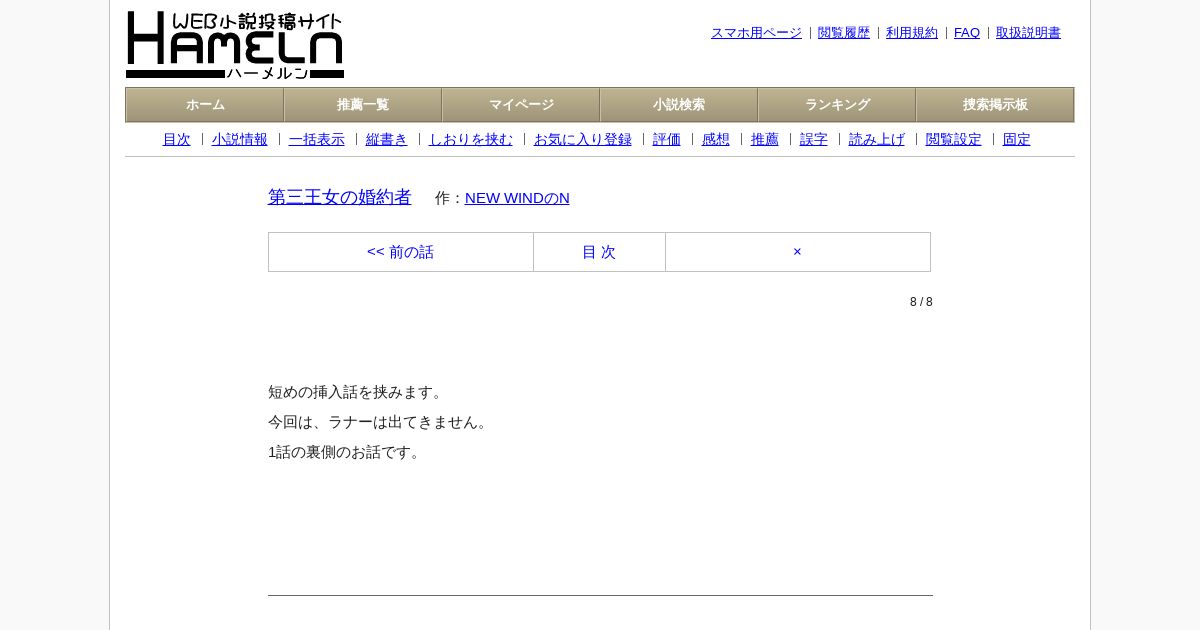Go to the ホーム tab
1200x630 pixels.
(x=205, y=105)
